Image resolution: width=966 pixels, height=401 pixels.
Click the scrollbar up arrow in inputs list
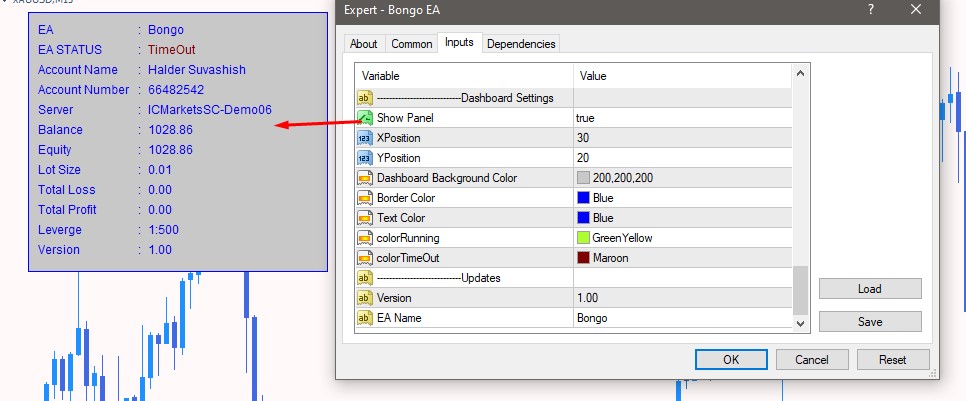point(800,74)
